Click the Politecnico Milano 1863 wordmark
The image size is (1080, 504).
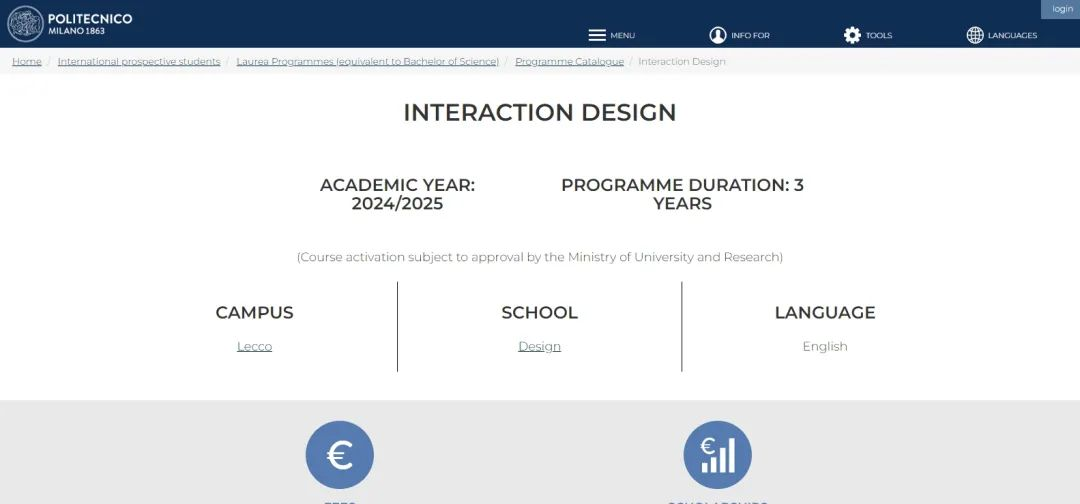point(90,24)
